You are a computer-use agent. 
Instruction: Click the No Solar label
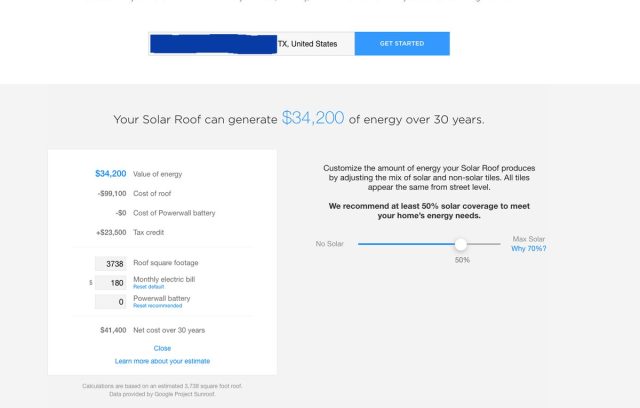click(329, 244)
